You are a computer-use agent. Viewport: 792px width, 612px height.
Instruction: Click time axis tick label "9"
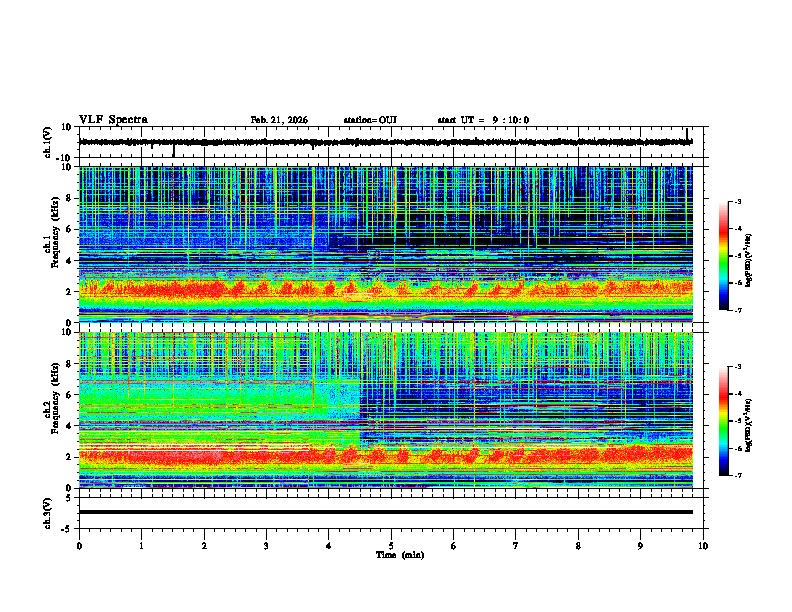pyautogui.click(x=640, y=546)
